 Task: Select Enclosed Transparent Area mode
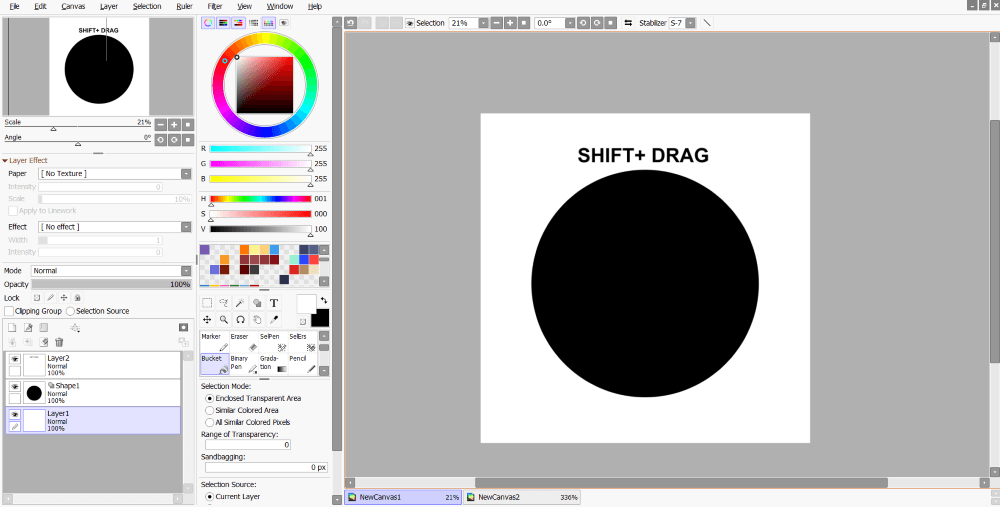(x=209, y=398)
